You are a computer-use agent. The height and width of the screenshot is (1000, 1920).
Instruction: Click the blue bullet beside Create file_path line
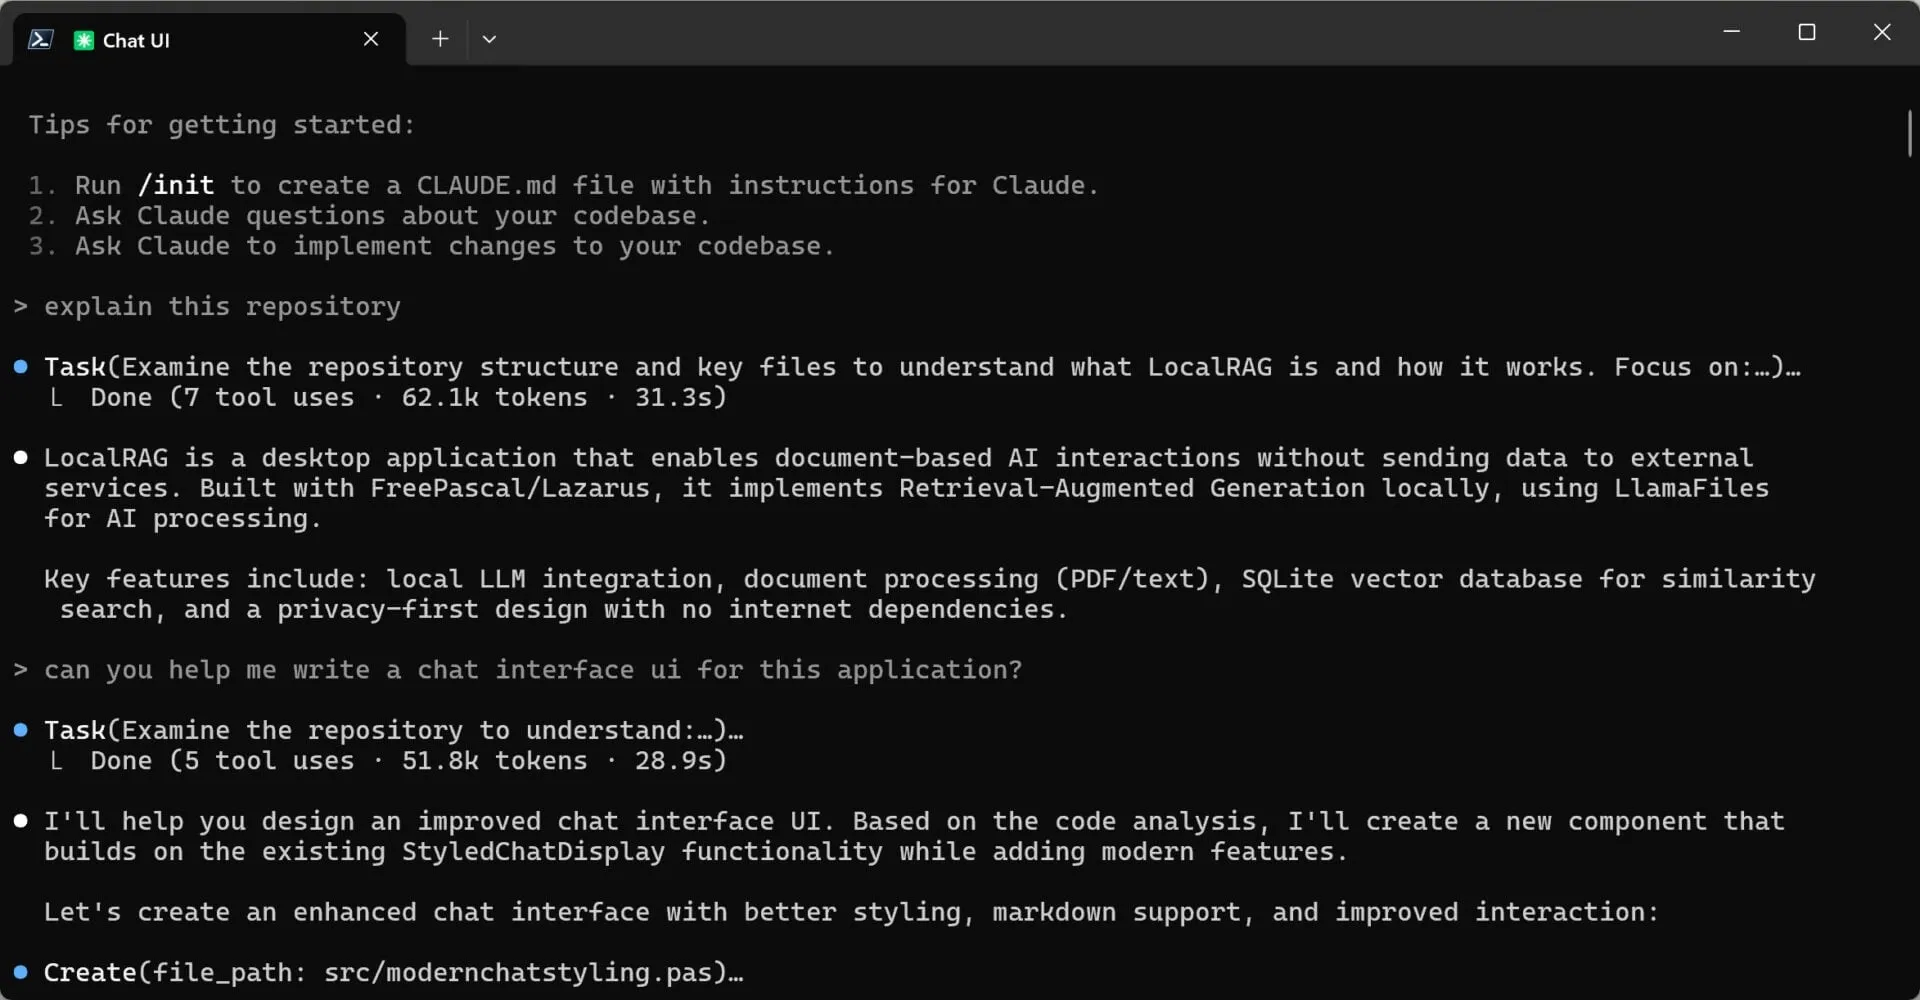(20, 972)
